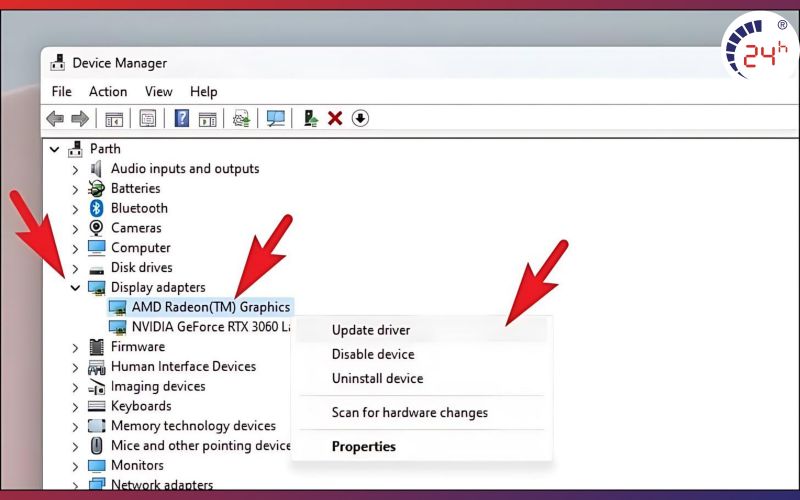This screenshot has height=500, width=800.
Task: Click the Monitors icon
Action: [96, 466]
